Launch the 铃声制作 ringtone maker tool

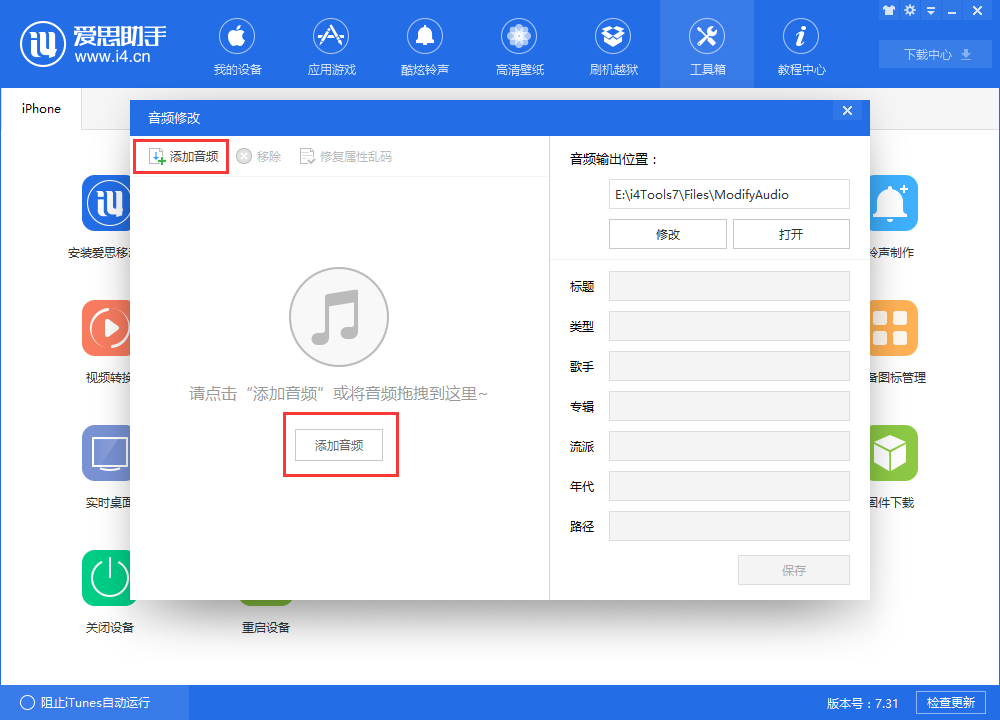coord(893,203)
